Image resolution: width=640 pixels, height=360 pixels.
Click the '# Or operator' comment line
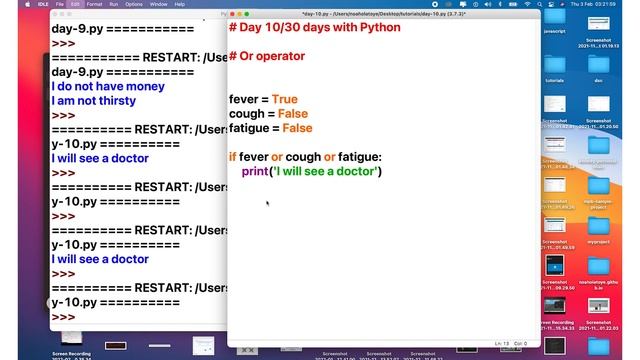[x=267, y=56]
